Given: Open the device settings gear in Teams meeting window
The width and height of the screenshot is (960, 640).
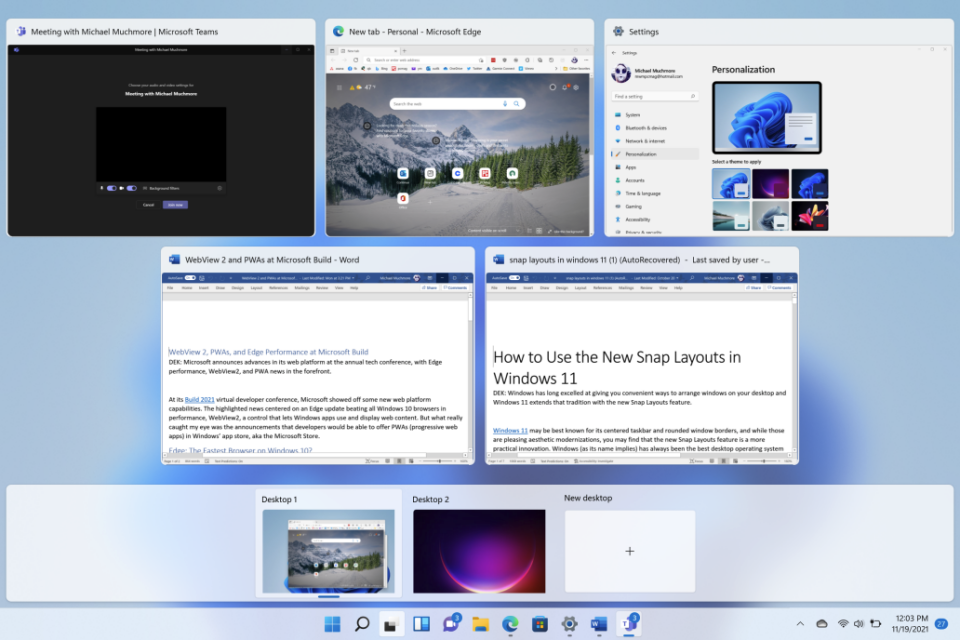Looking at the screenshot, I should (x=220, y=188).
